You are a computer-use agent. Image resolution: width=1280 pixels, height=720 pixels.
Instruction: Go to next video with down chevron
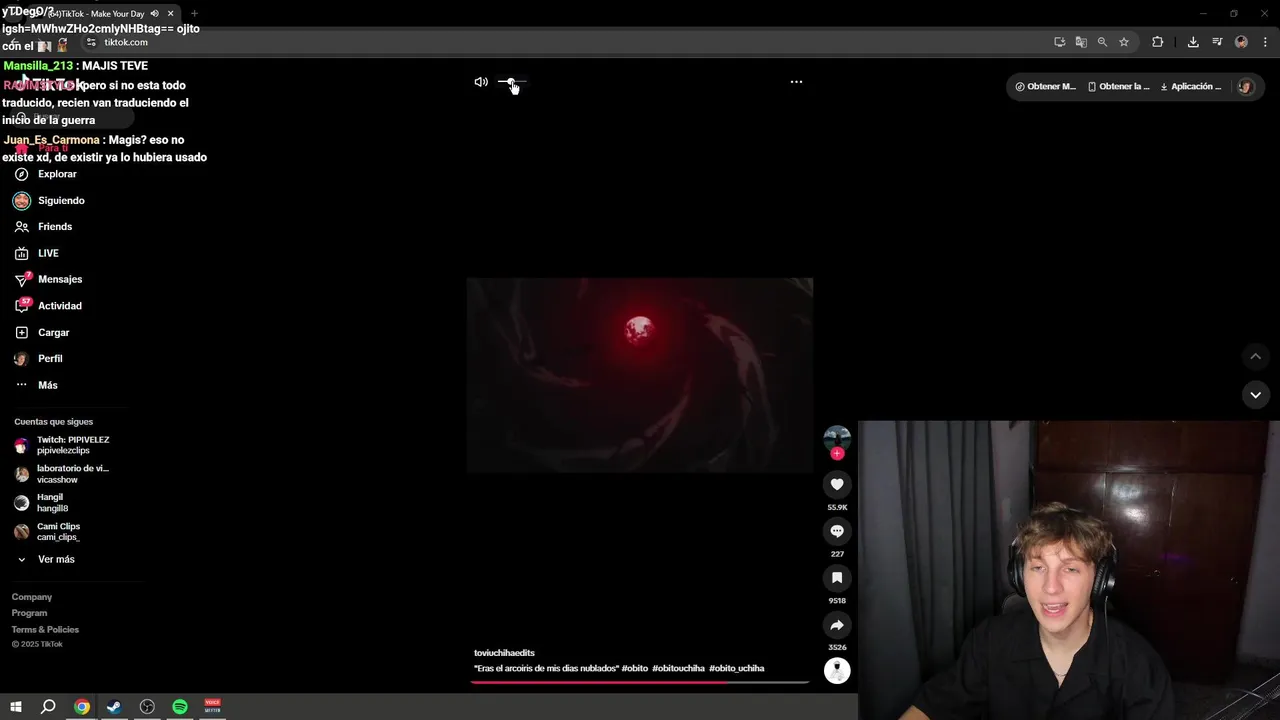pyautogui.click(x=1255, y=395)
